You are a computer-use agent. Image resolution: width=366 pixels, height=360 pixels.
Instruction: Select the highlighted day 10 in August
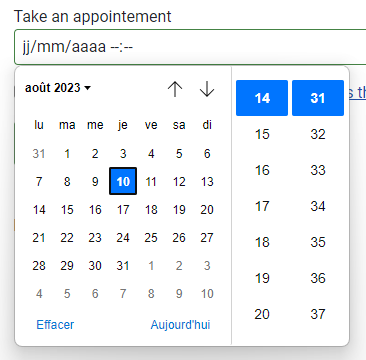coord(123,181)
